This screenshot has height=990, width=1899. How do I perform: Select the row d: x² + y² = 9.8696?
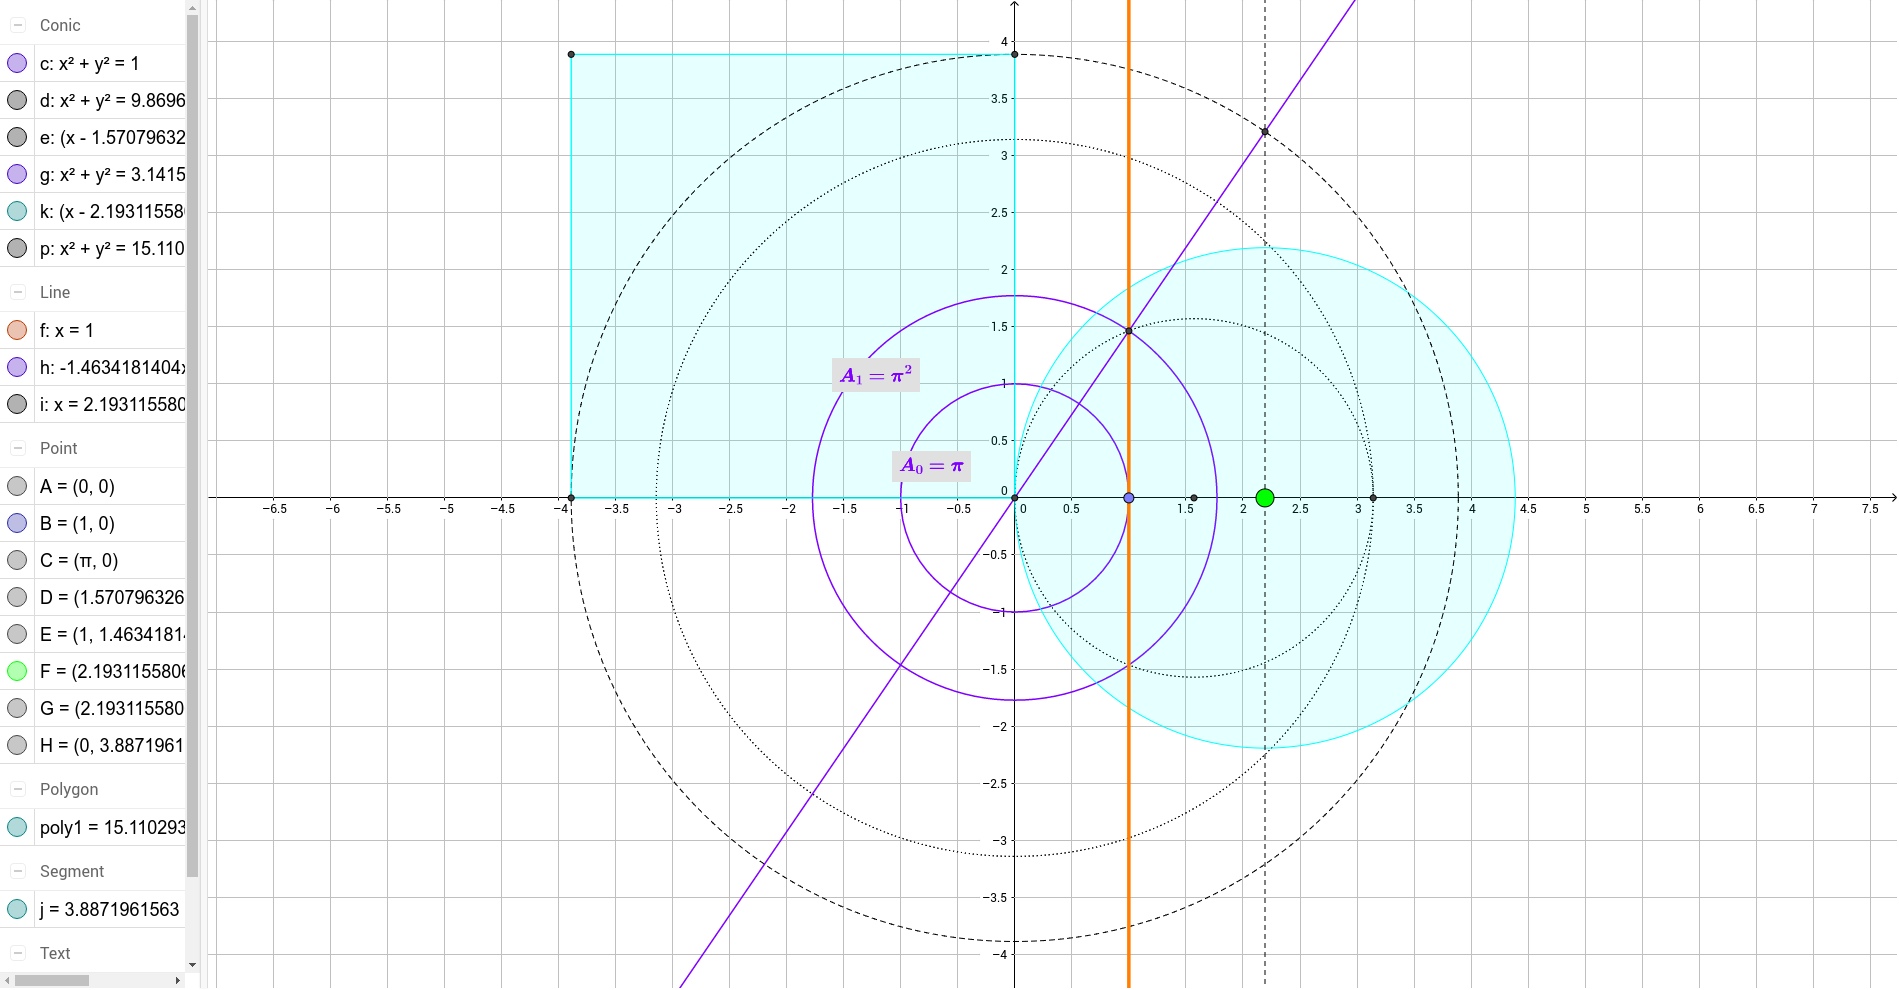pyautogui.click(x=93, y=100)
